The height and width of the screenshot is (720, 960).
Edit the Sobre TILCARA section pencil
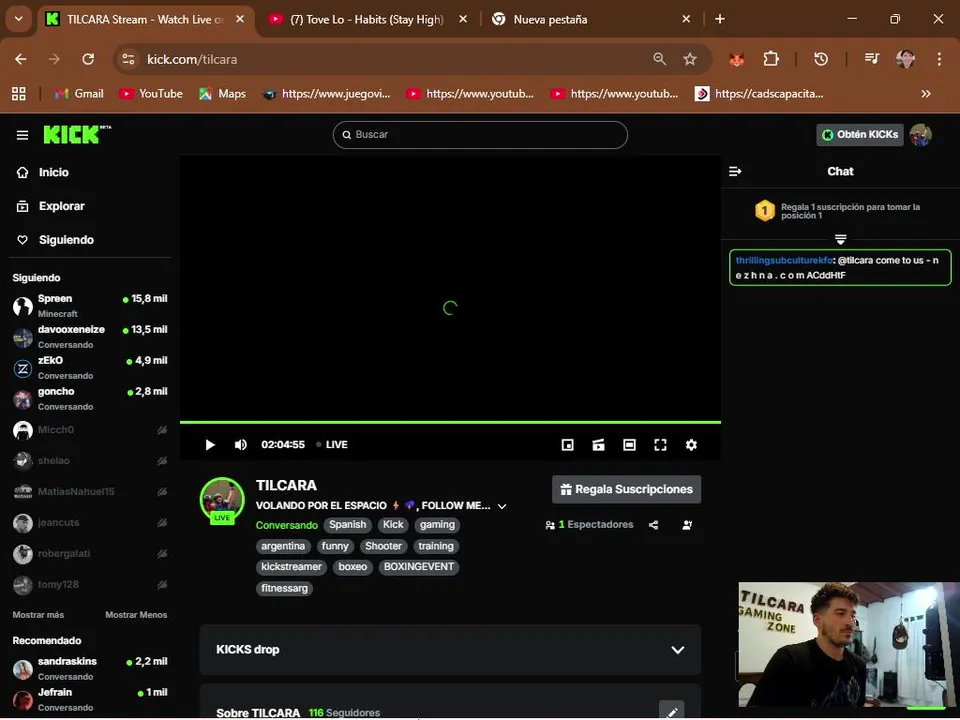coord(672,711)
